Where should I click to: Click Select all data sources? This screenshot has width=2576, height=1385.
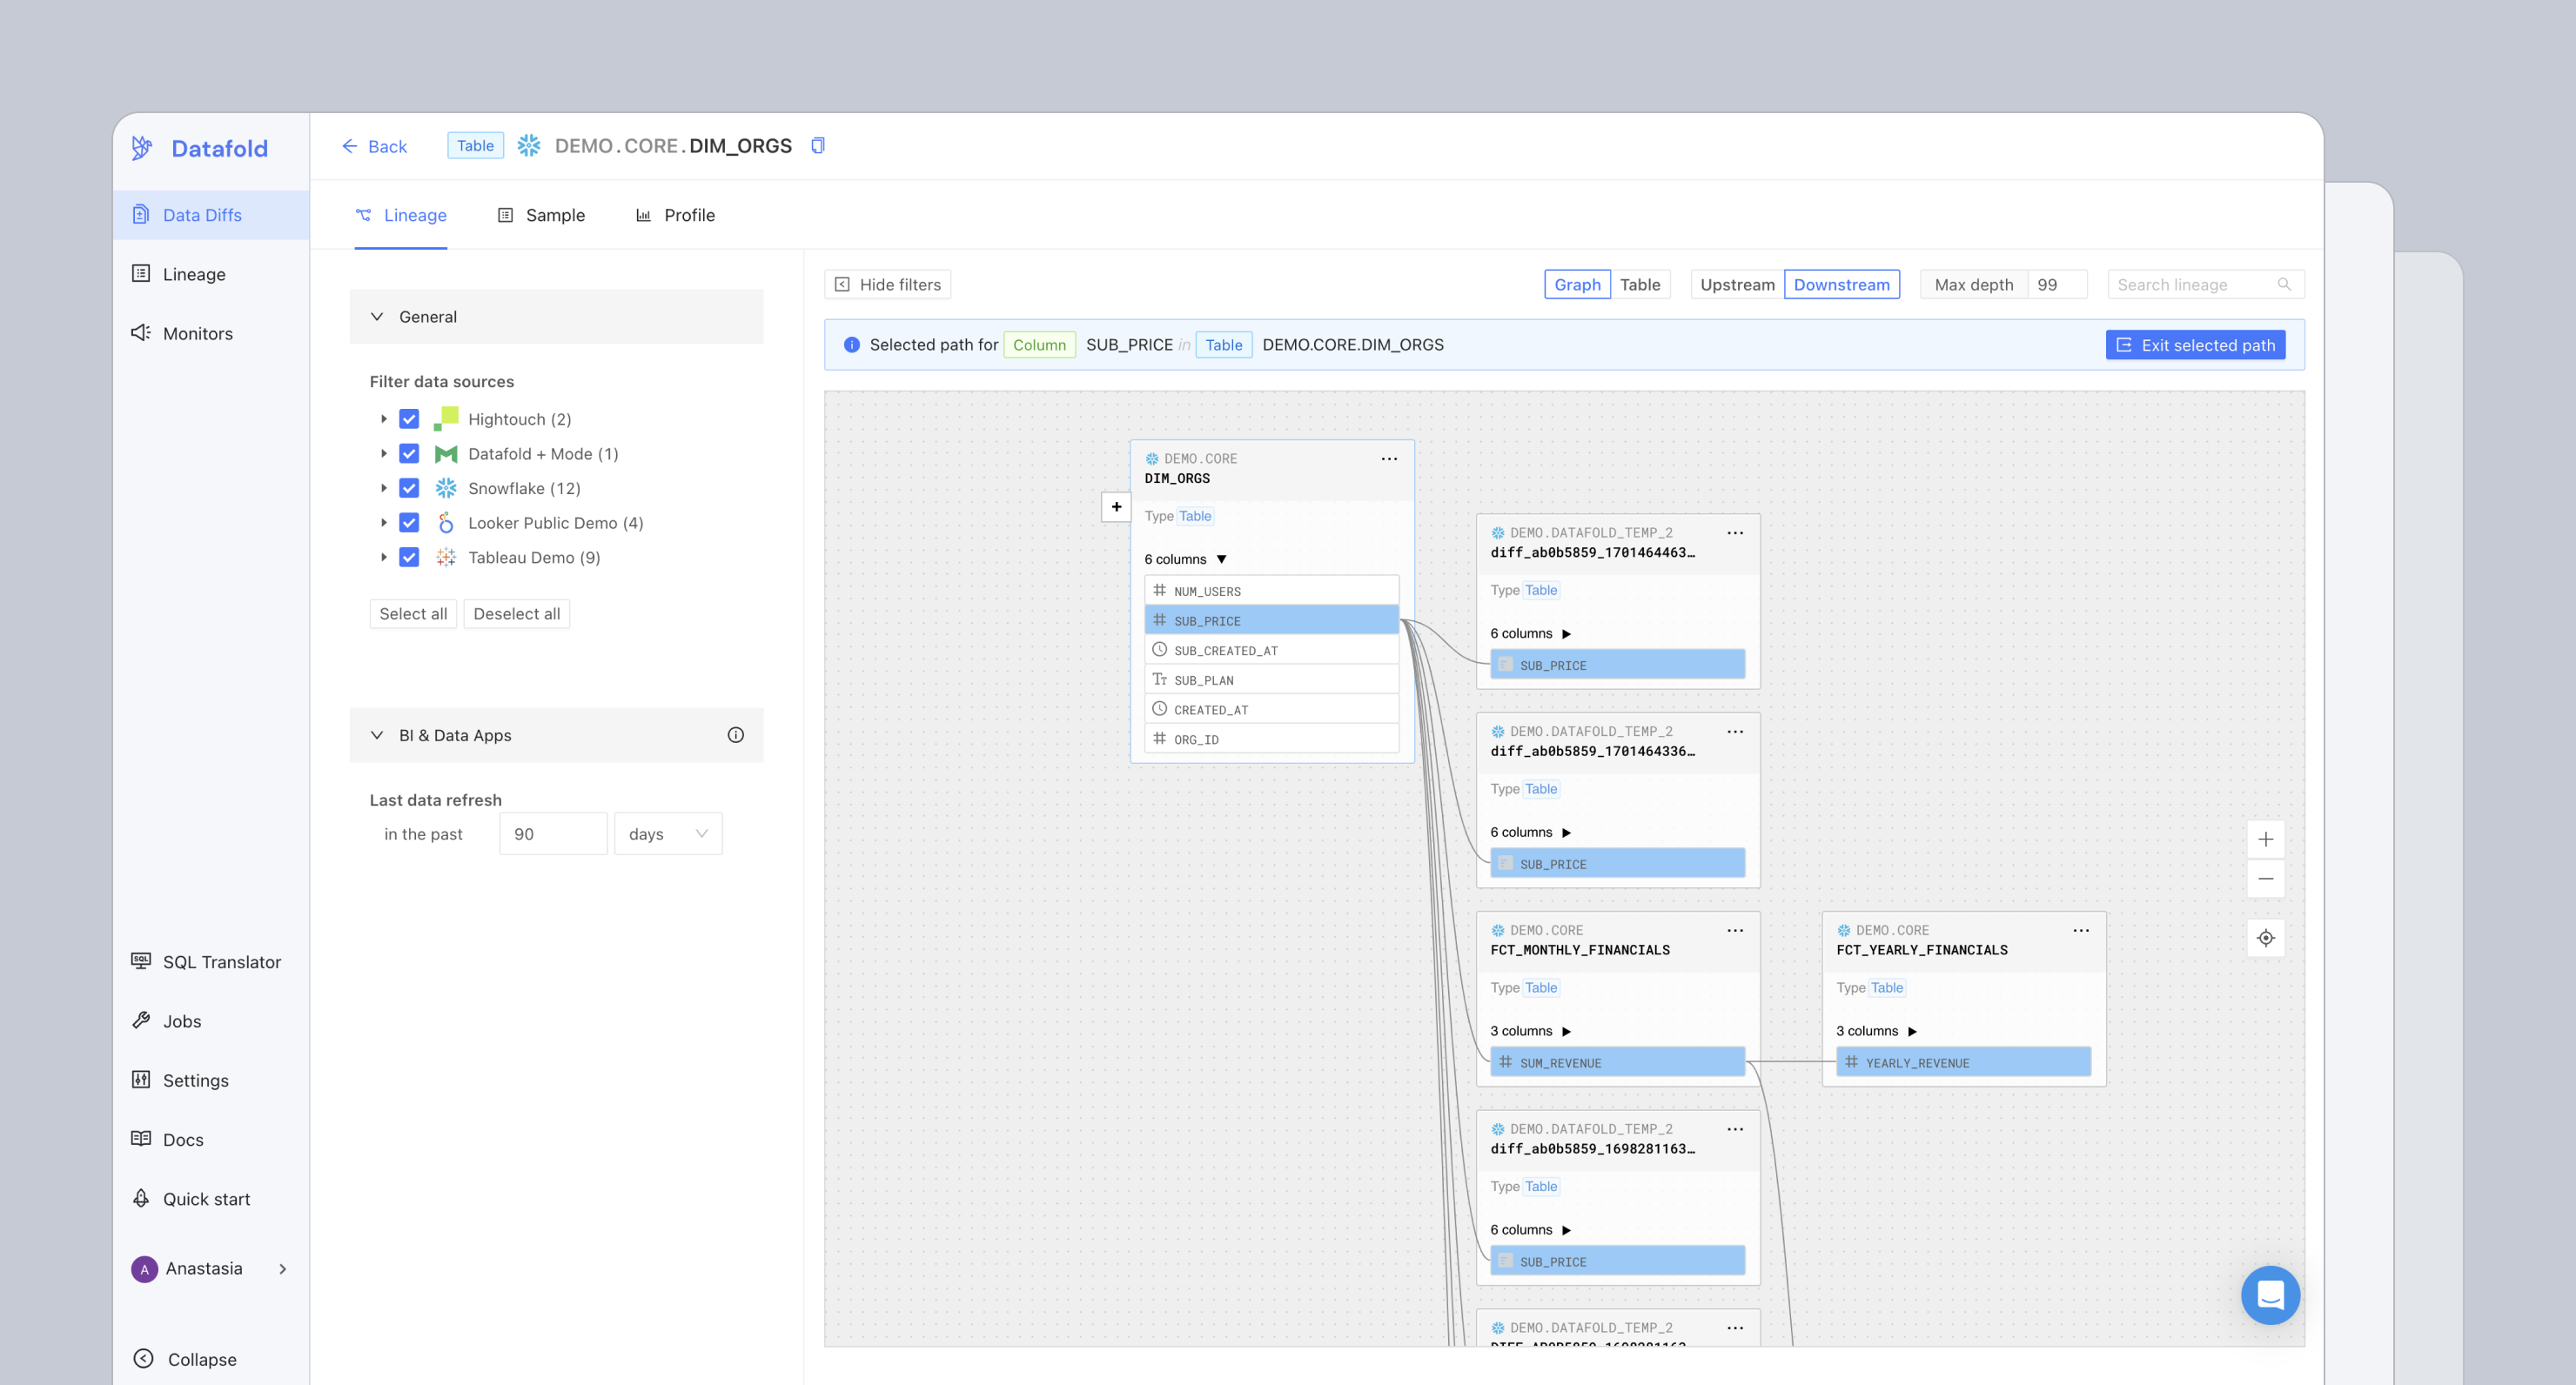(413, 614)
